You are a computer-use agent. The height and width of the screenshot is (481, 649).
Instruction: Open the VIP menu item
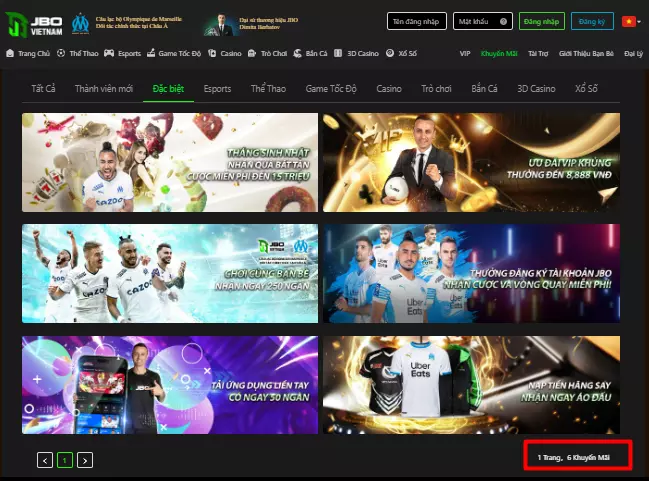(465, 53)
